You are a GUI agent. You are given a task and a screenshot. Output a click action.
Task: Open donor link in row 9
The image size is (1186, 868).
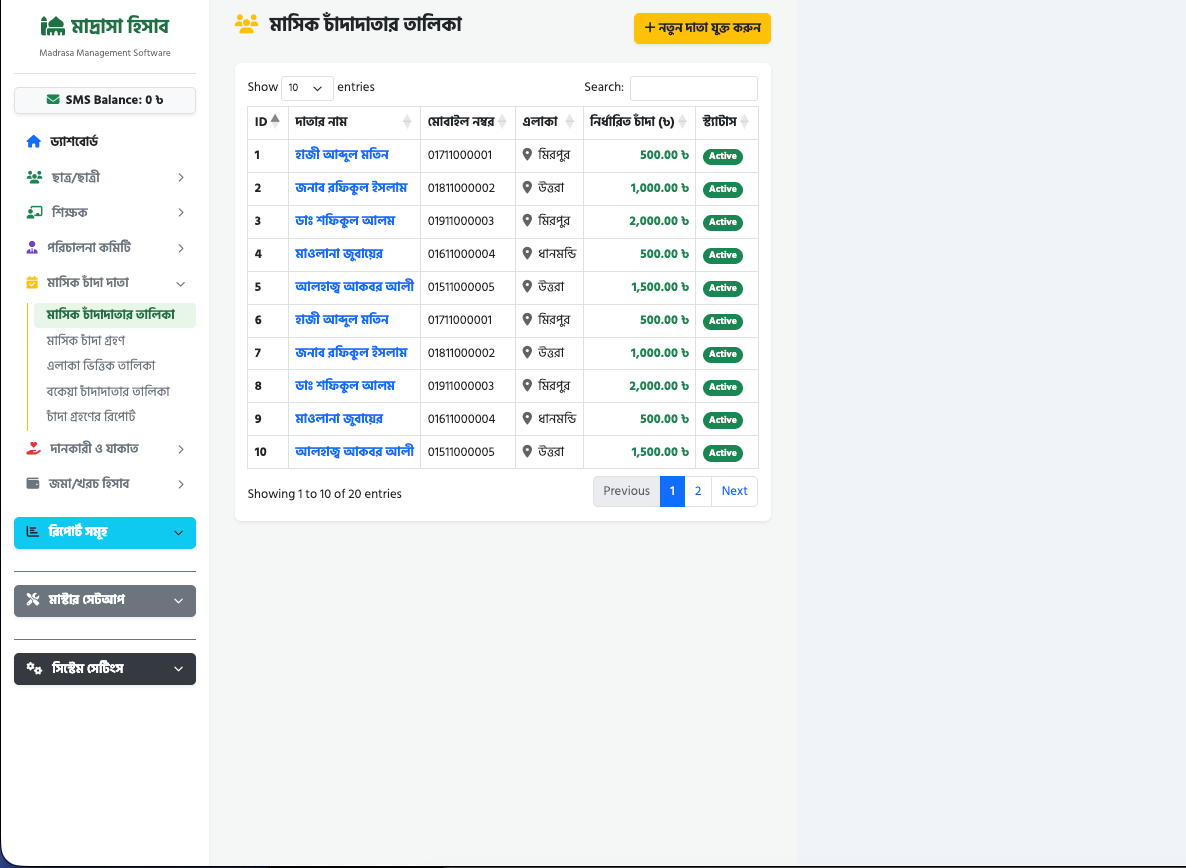click(x=339, y=419)
